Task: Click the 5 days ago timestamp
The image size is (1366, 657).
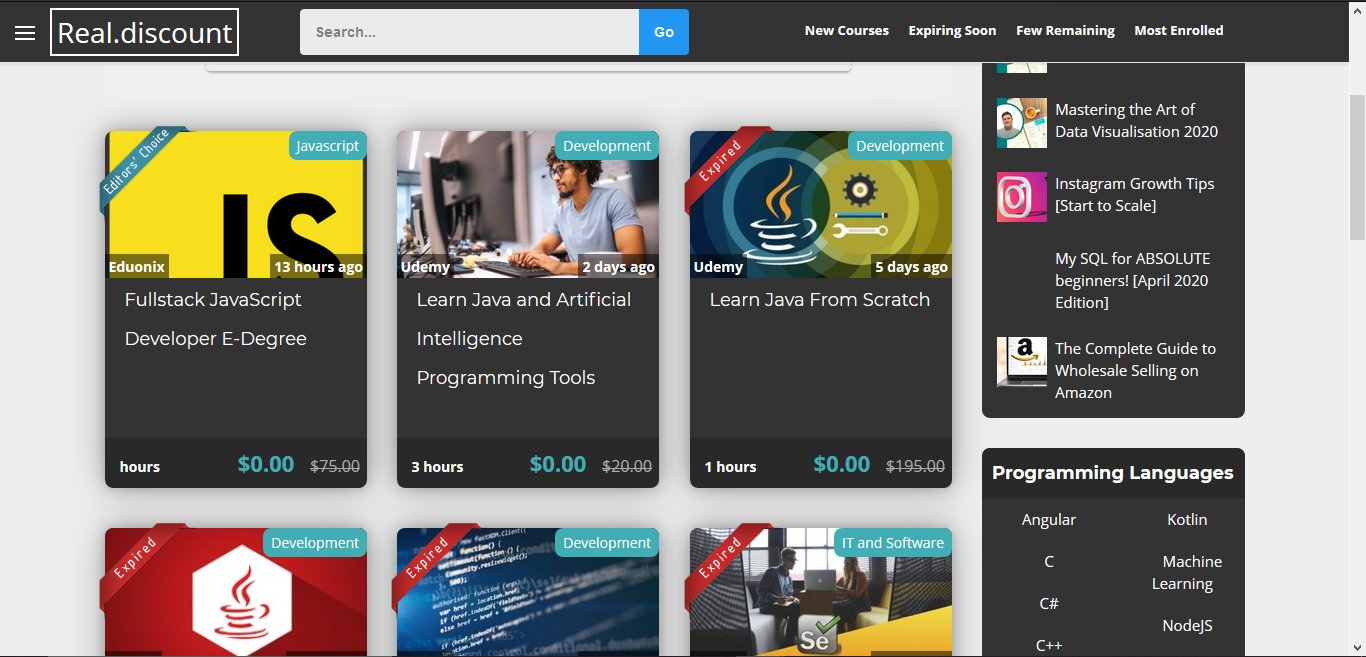Action: point(911,267)
